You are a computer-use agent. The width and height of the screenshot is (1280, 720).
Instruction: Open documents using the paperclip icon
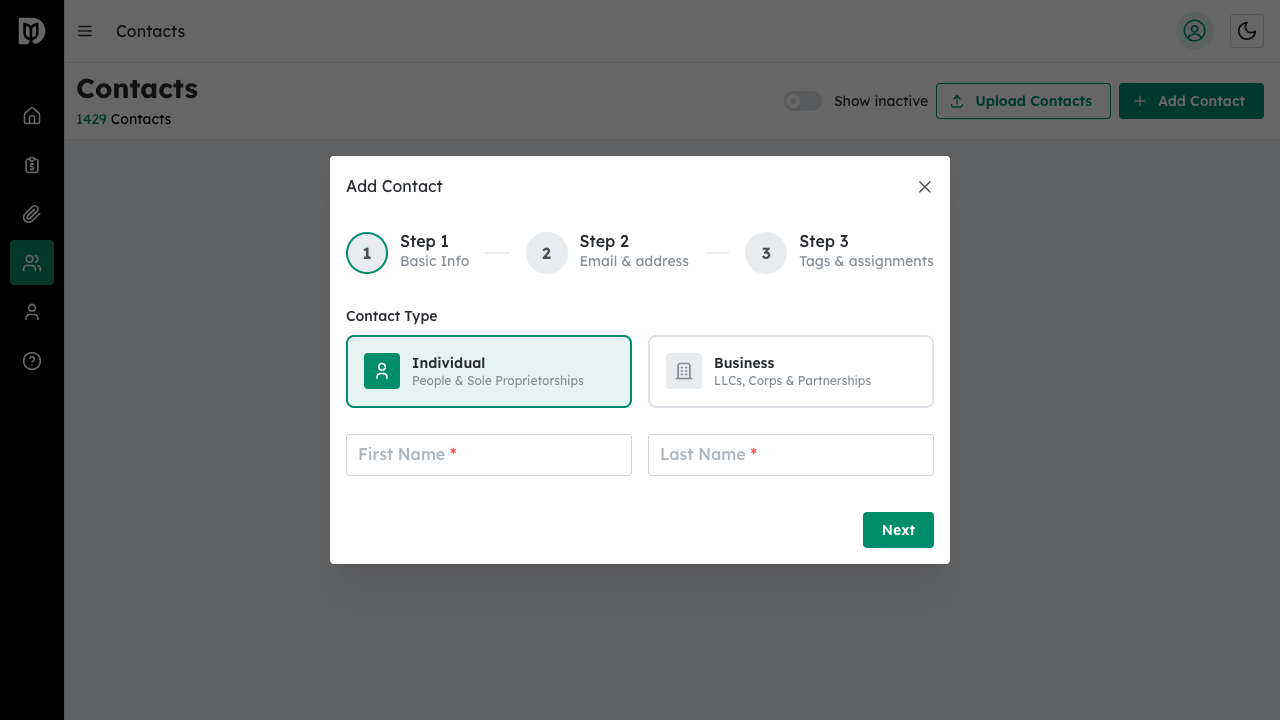31,213
